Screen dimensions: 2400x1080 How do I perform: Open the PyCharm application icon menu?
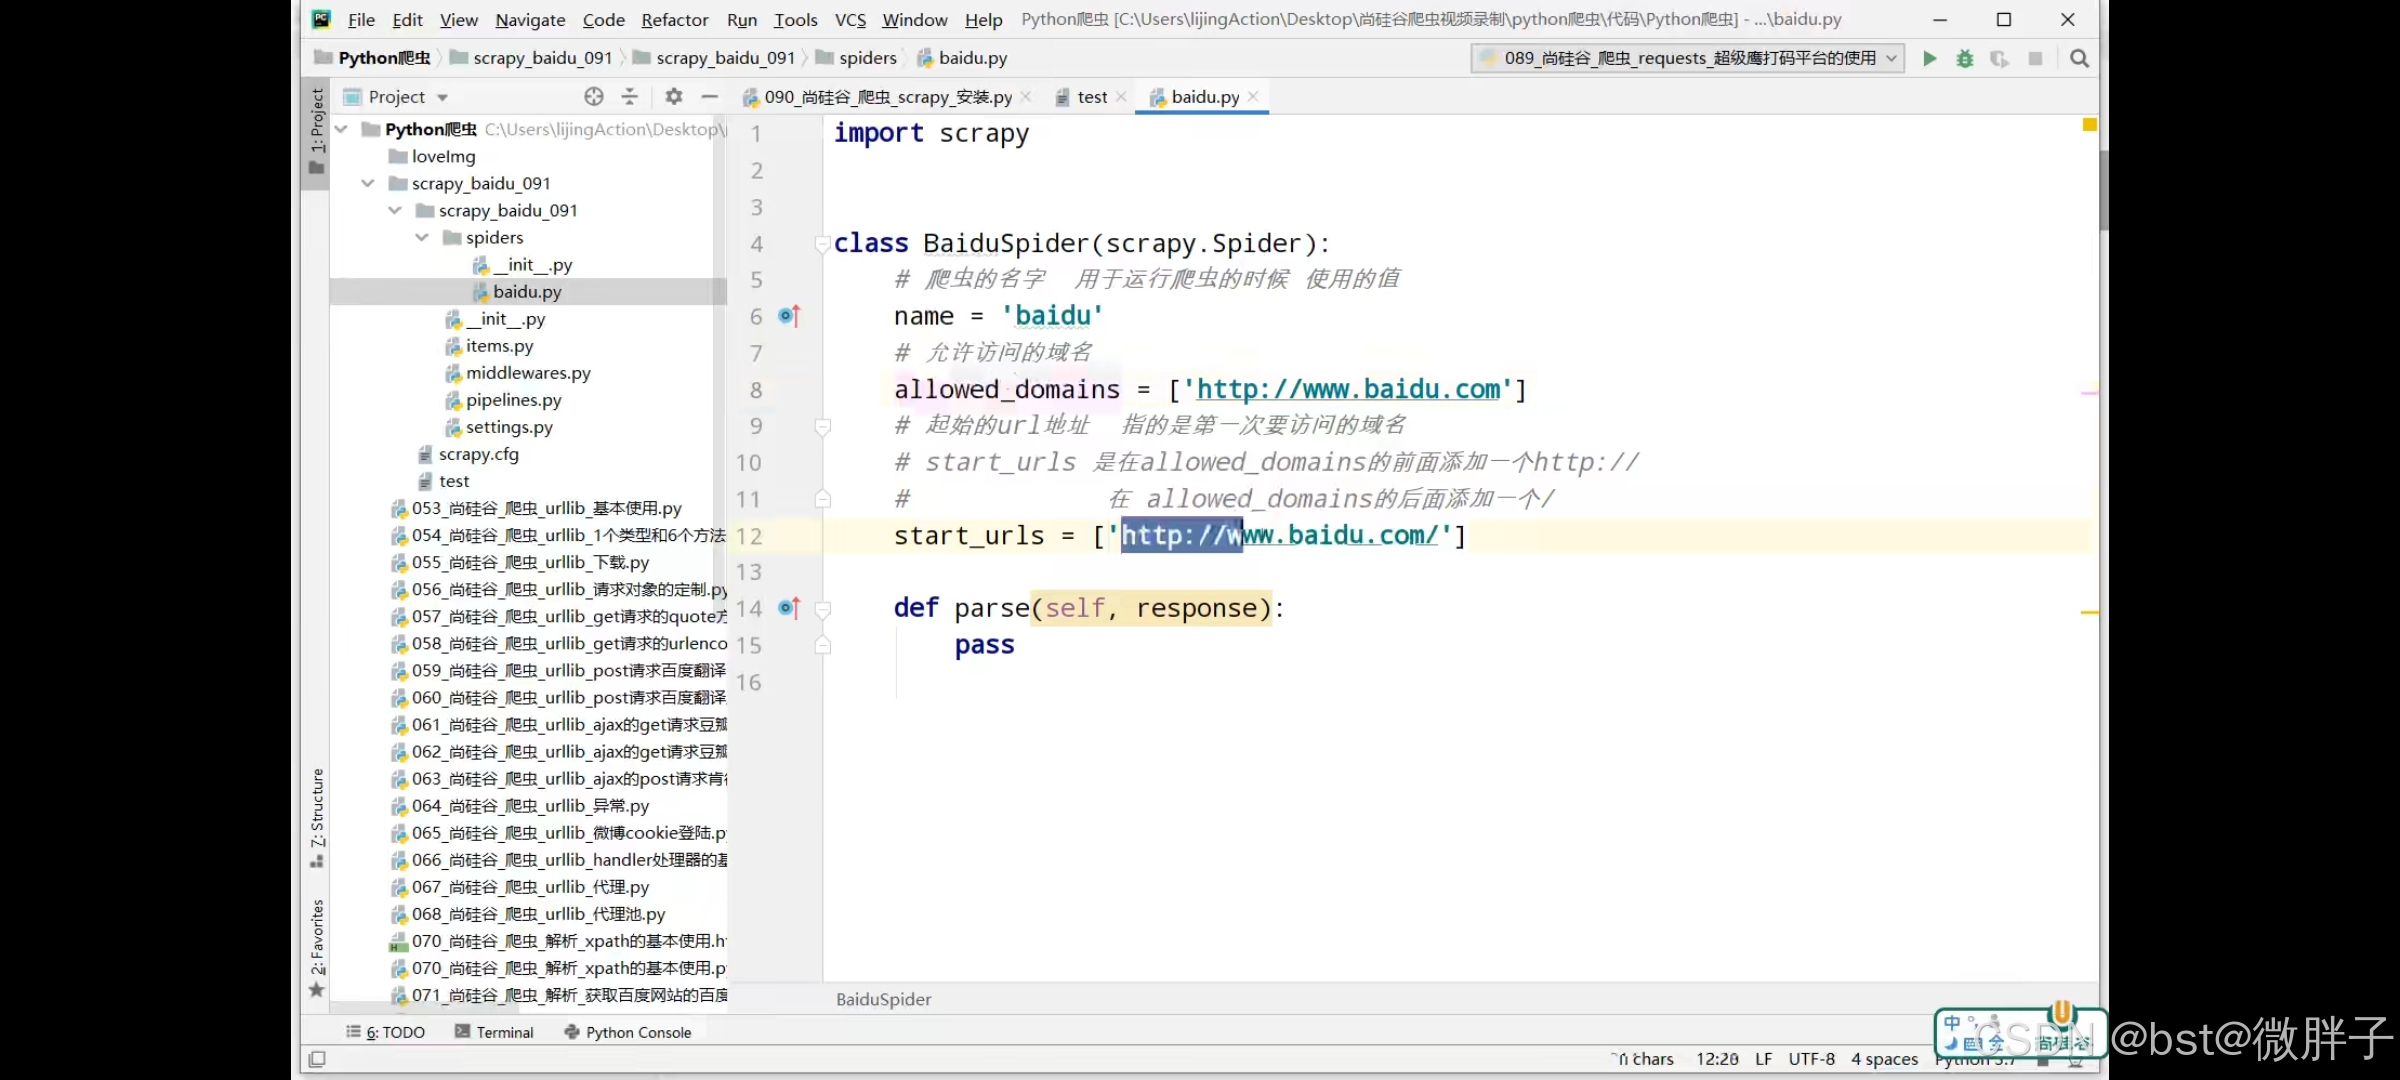coord(321,19)
